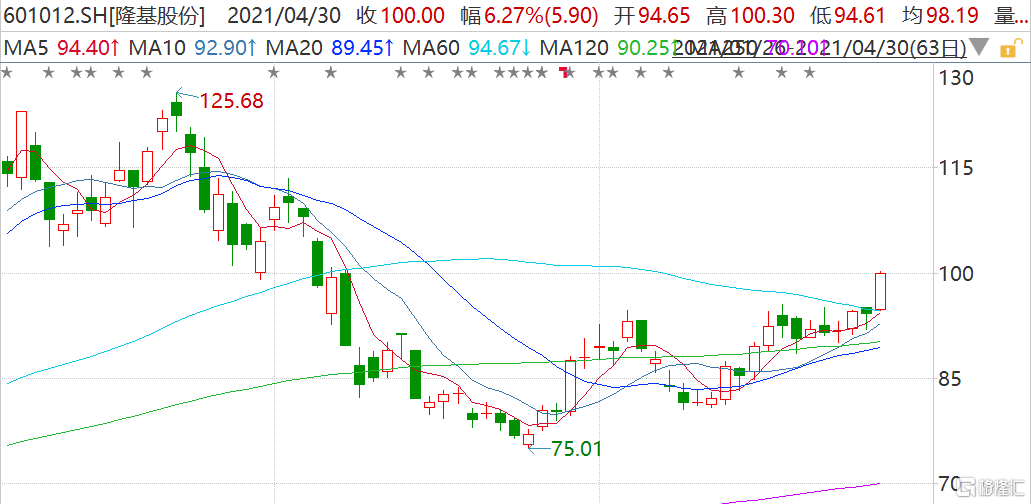This screenshot has height=504, width=1031.
Task: Click average price 均 98.19
Action: (x=941, y=16)
